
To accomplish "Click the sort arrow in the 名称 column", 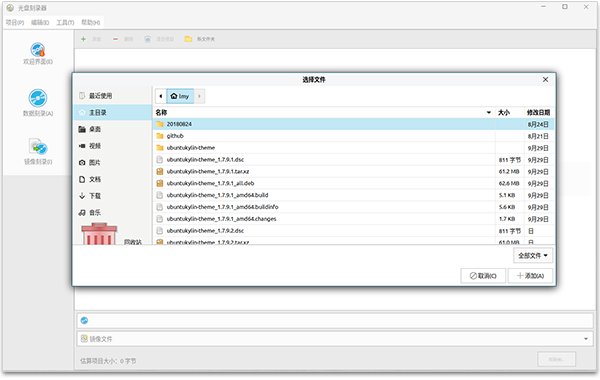I will pos(489,113).
